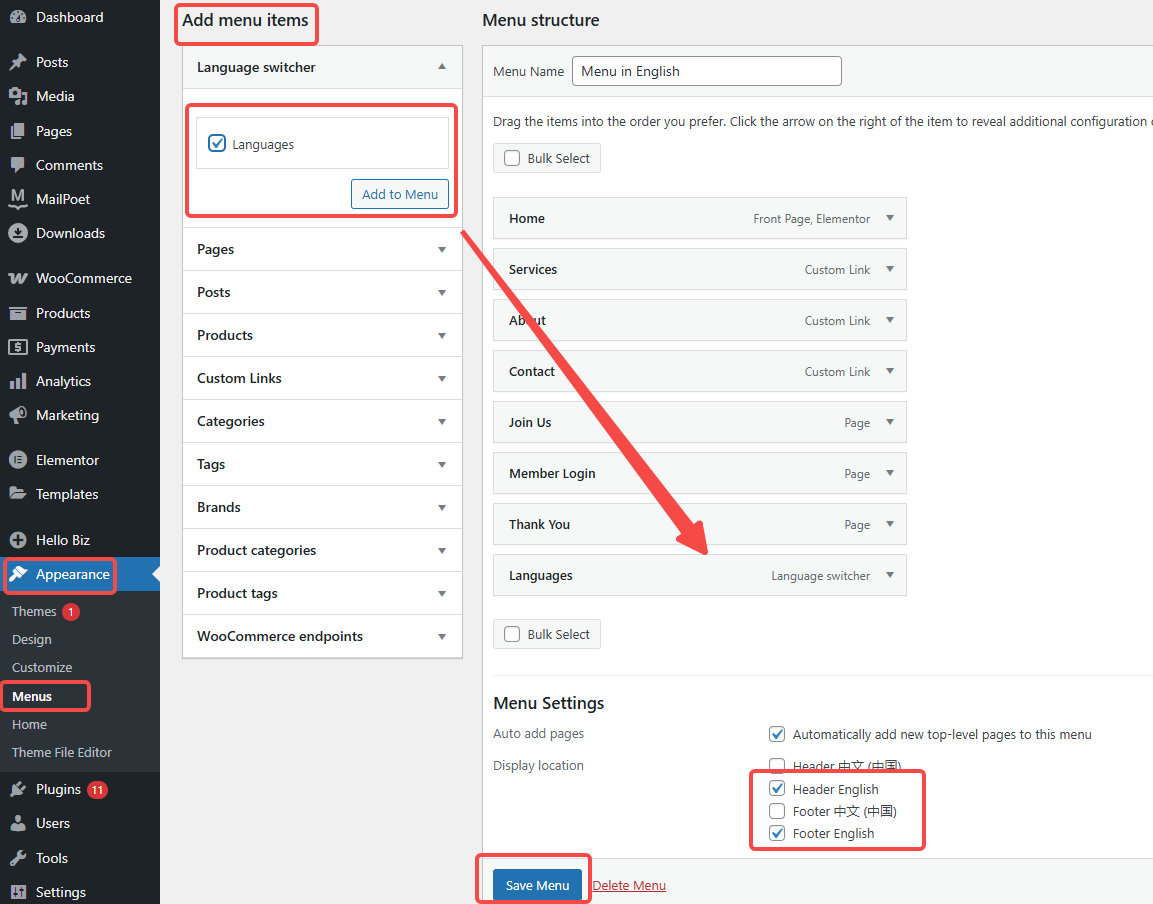
Task: Open the Elementor admin icon
Action: tap(20, 459)
